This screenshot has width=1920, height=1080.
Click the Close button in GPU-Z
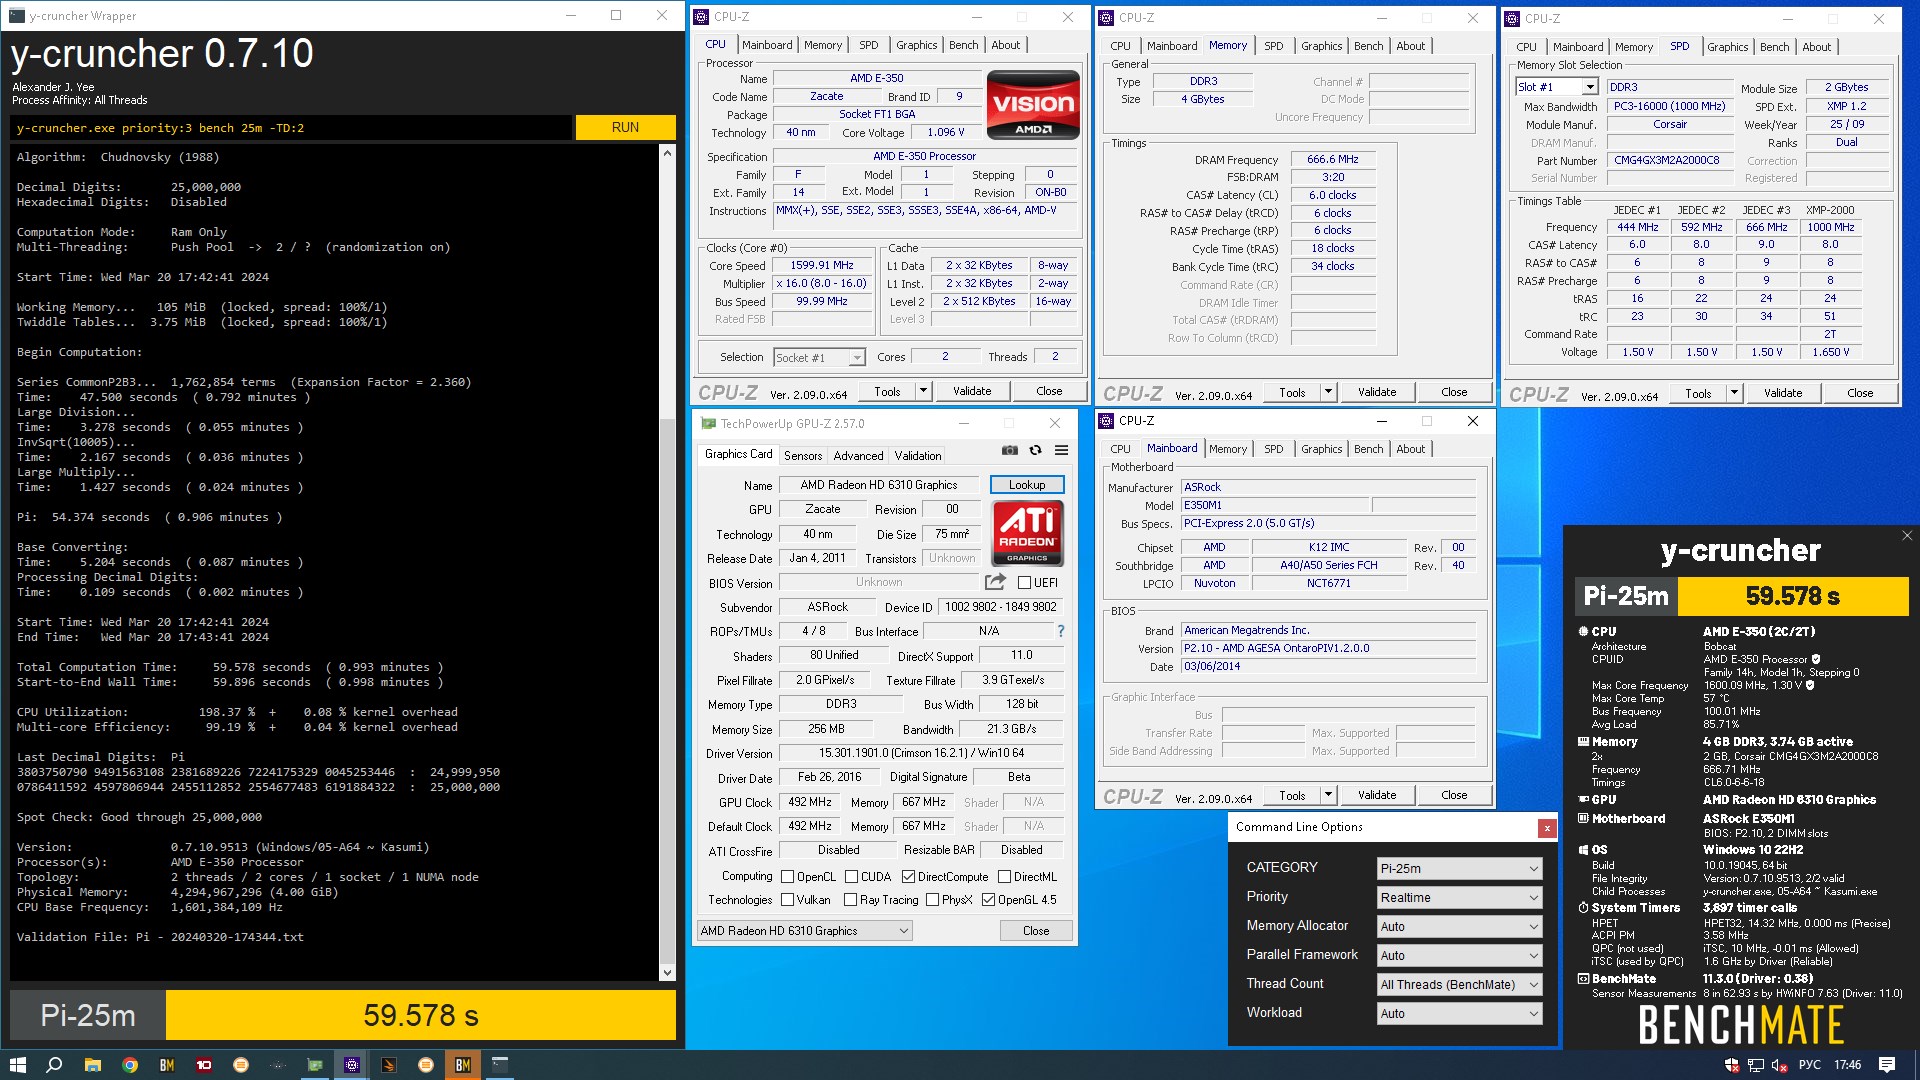click(1036, 931)
